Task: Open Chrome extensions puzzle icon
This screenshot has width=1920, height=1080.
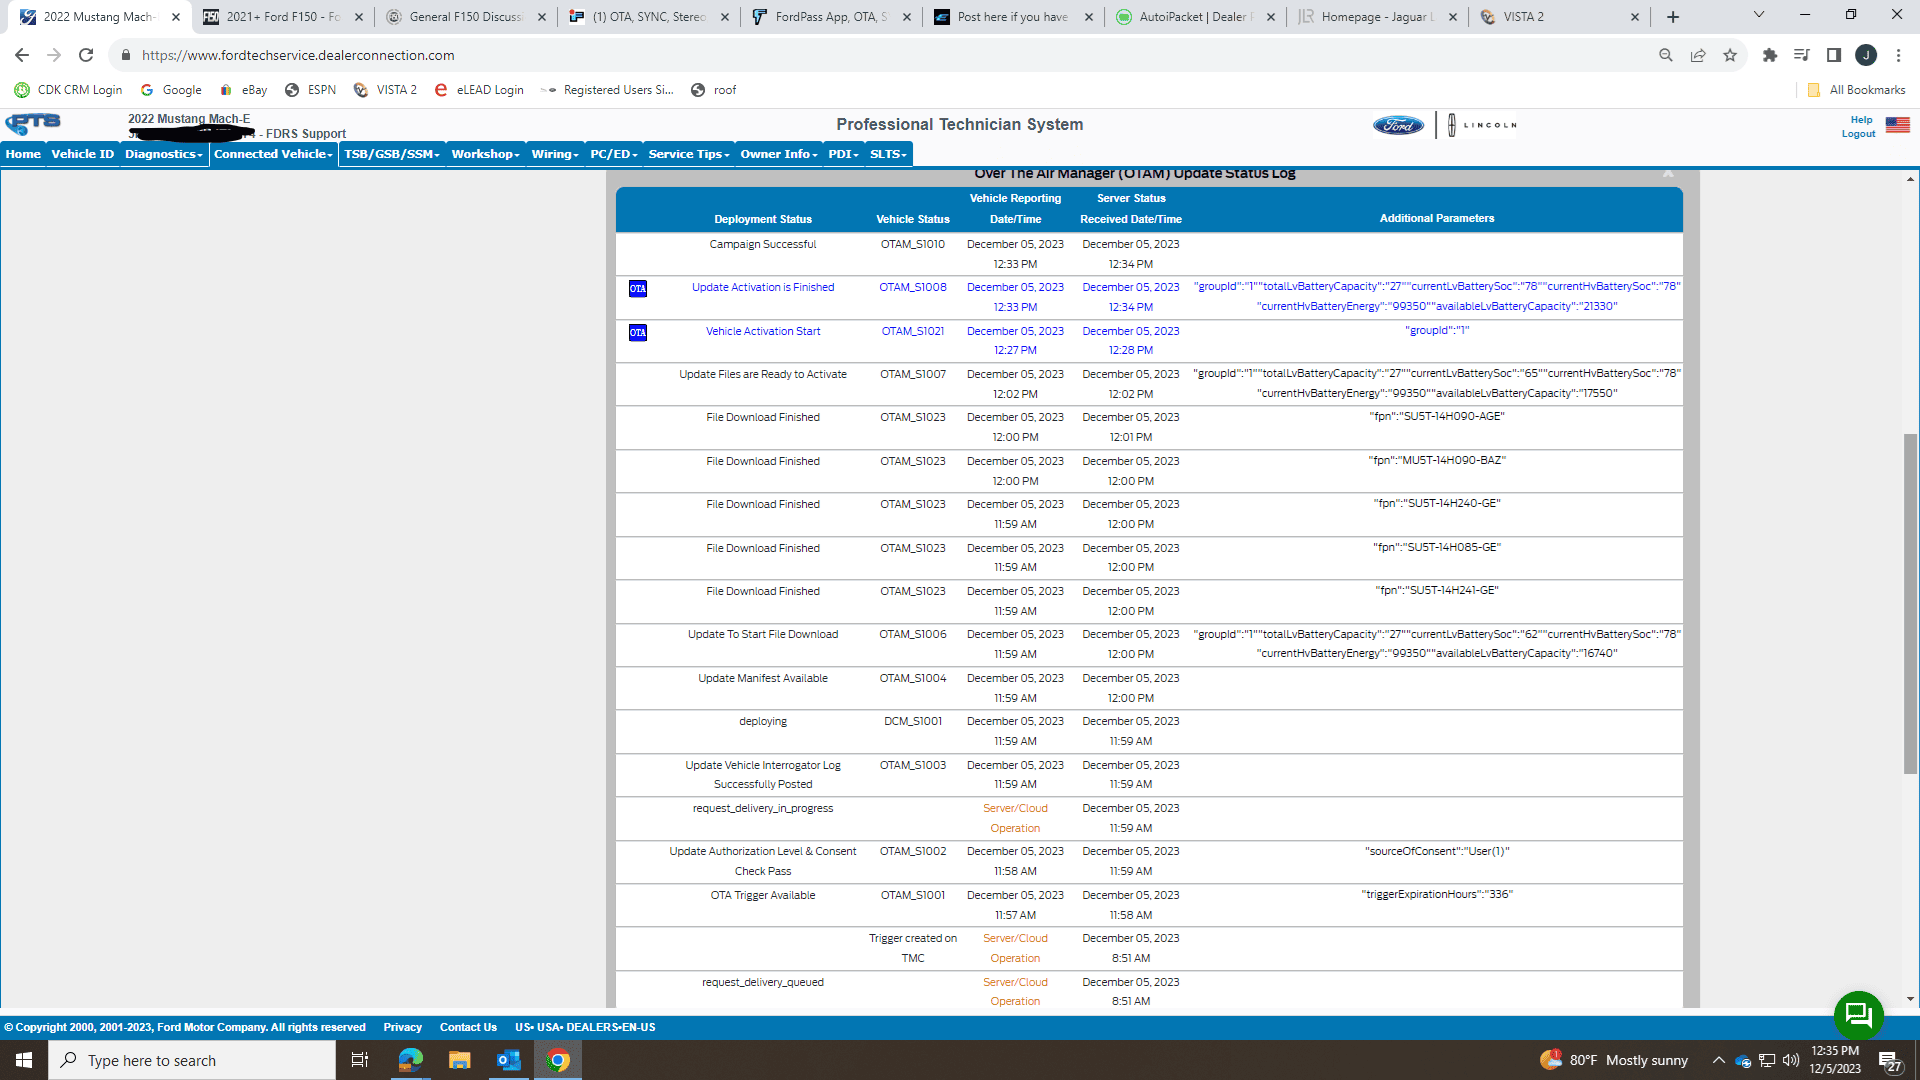Action: 1770,55
